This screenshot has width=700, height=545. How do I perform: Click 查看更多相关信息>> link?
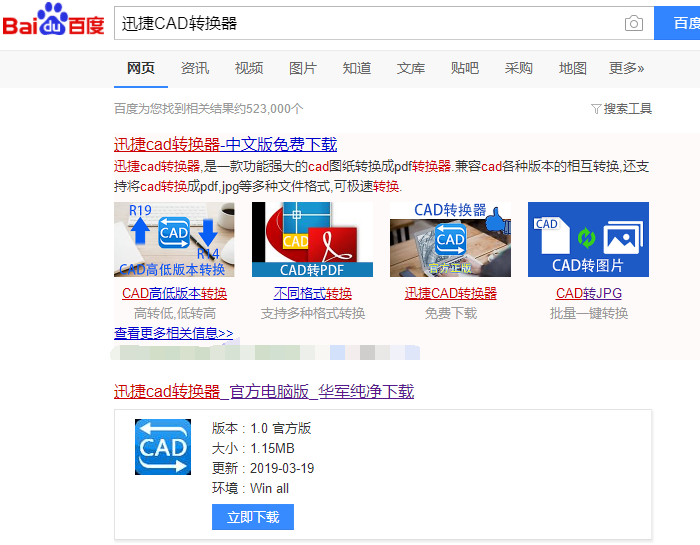click(x=174, y=333)
